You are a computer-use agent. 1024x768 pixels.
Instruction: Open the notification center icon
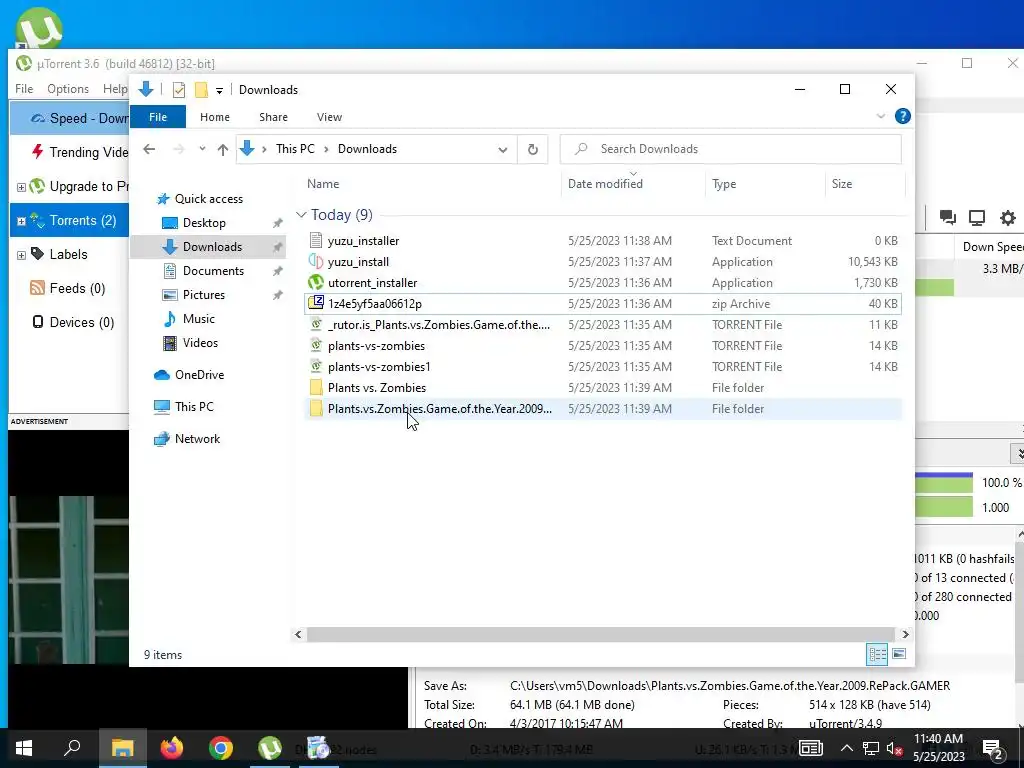pyautogui.click(x=992, y=748)
